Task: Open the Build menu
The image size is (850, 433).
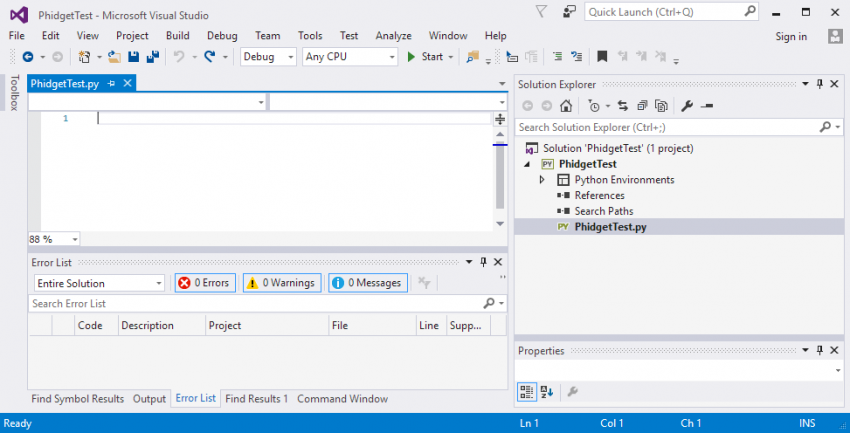Action: pos(178,36)
